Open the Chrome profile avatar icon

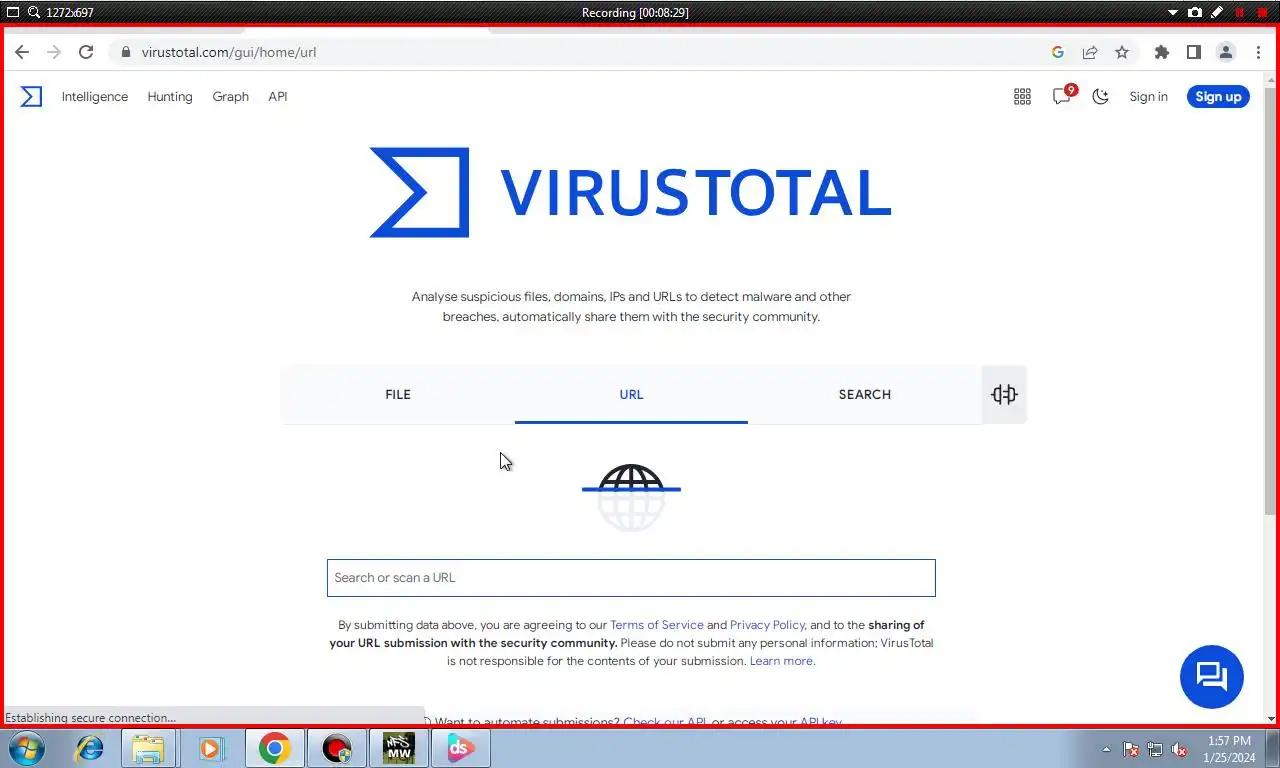click(x=1225, y=52)
